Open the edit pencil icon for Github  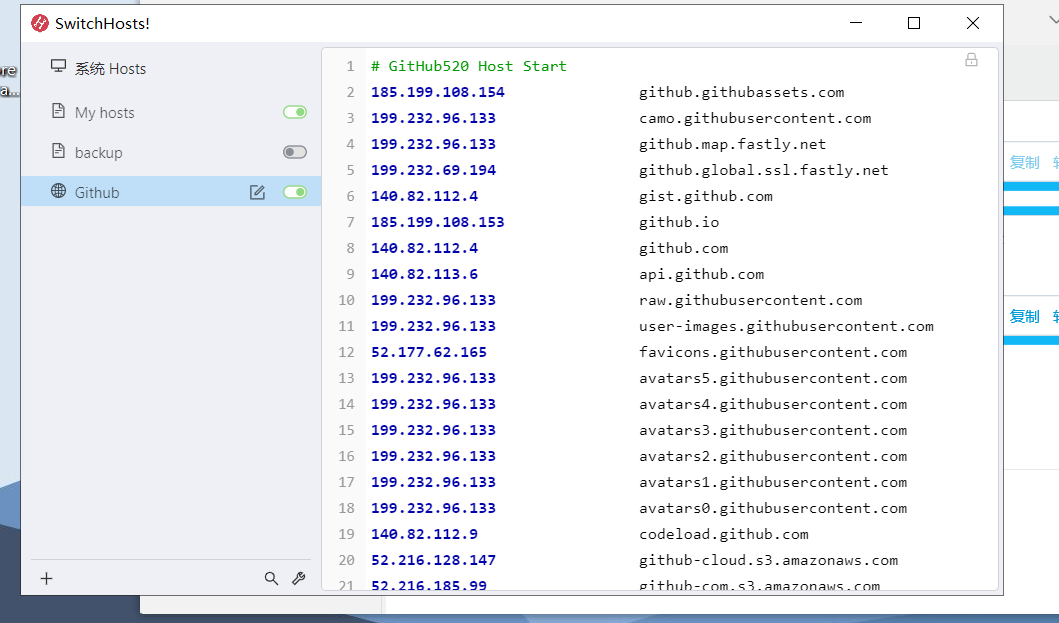(257, 193)
